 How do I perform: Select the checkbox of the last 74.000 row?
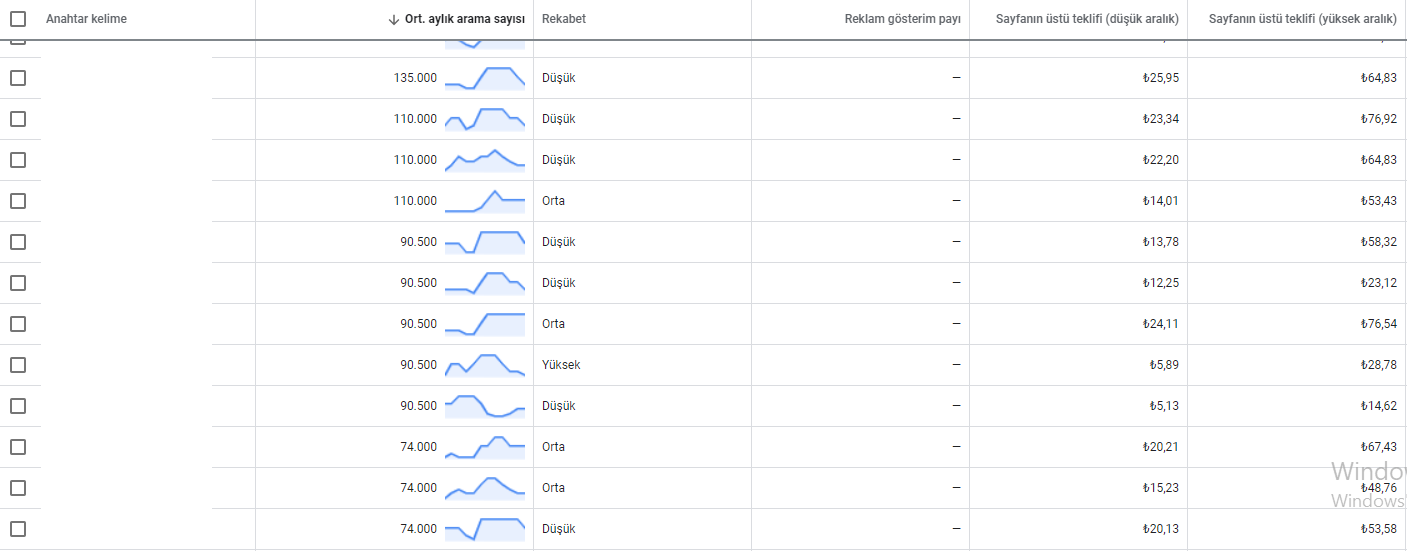point(18,529)
